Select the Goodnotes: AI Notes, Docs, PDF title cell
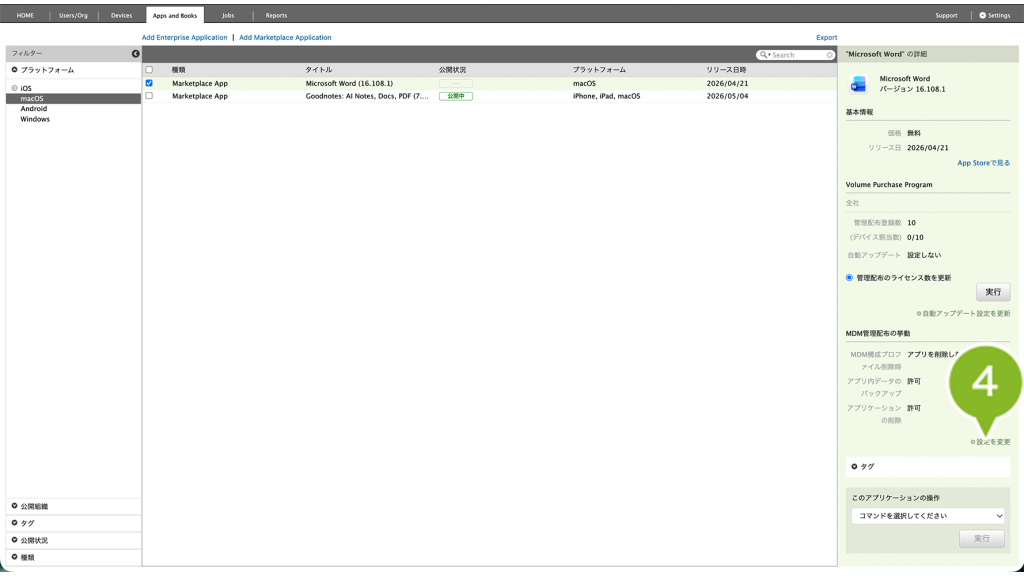Viewport: 1024px width, 576px height. [367, 96]
